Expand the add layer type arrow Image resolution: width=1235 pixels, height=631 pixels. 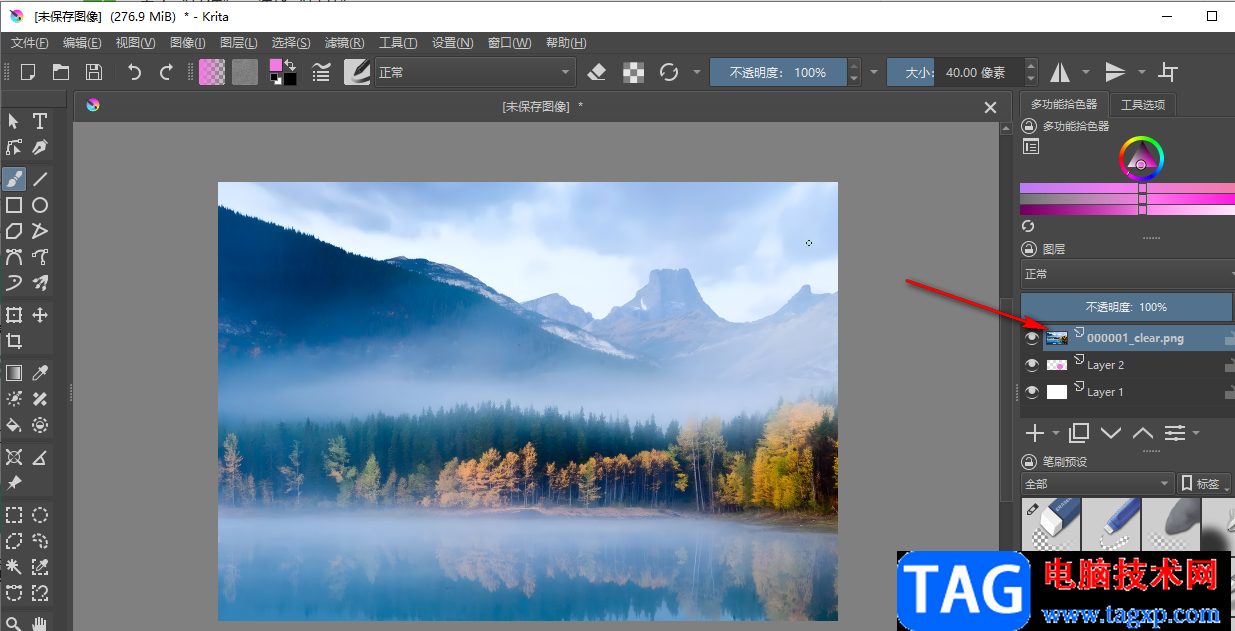click(x=1056, y=434)
